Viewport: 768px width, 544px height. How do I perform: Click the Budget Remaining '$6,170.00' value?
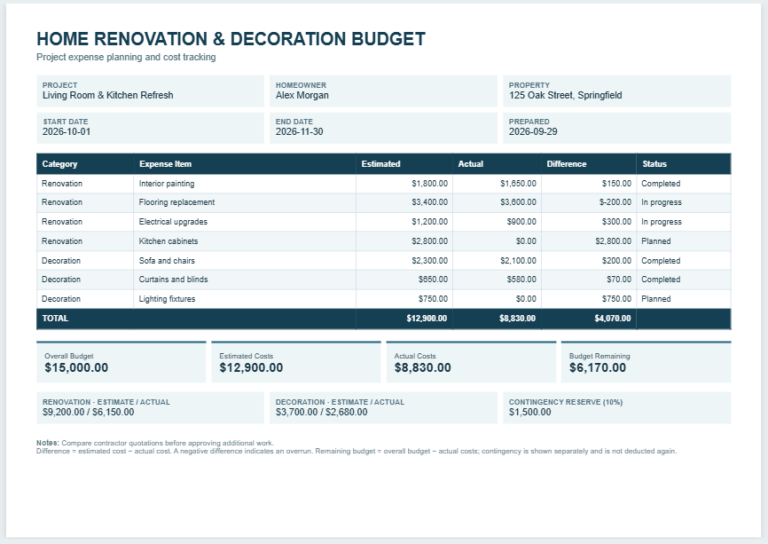click(x=598, y=368)
